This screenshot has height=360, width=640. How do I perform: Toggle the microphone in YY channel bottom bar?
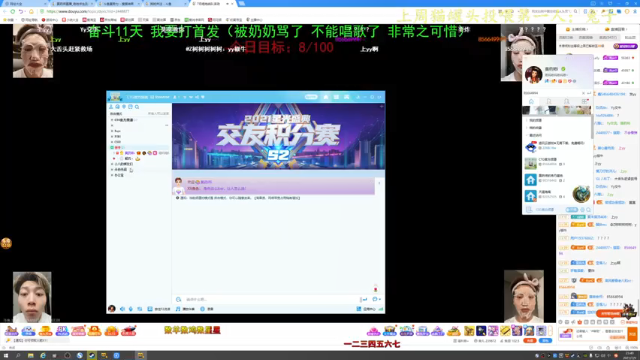click(131, 309)
